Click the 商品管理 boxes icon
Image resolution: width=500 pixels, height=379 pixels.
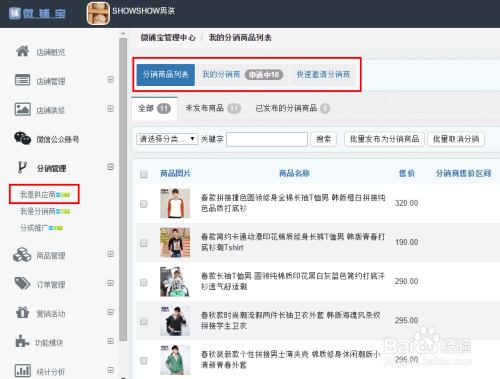coord(22,255)
